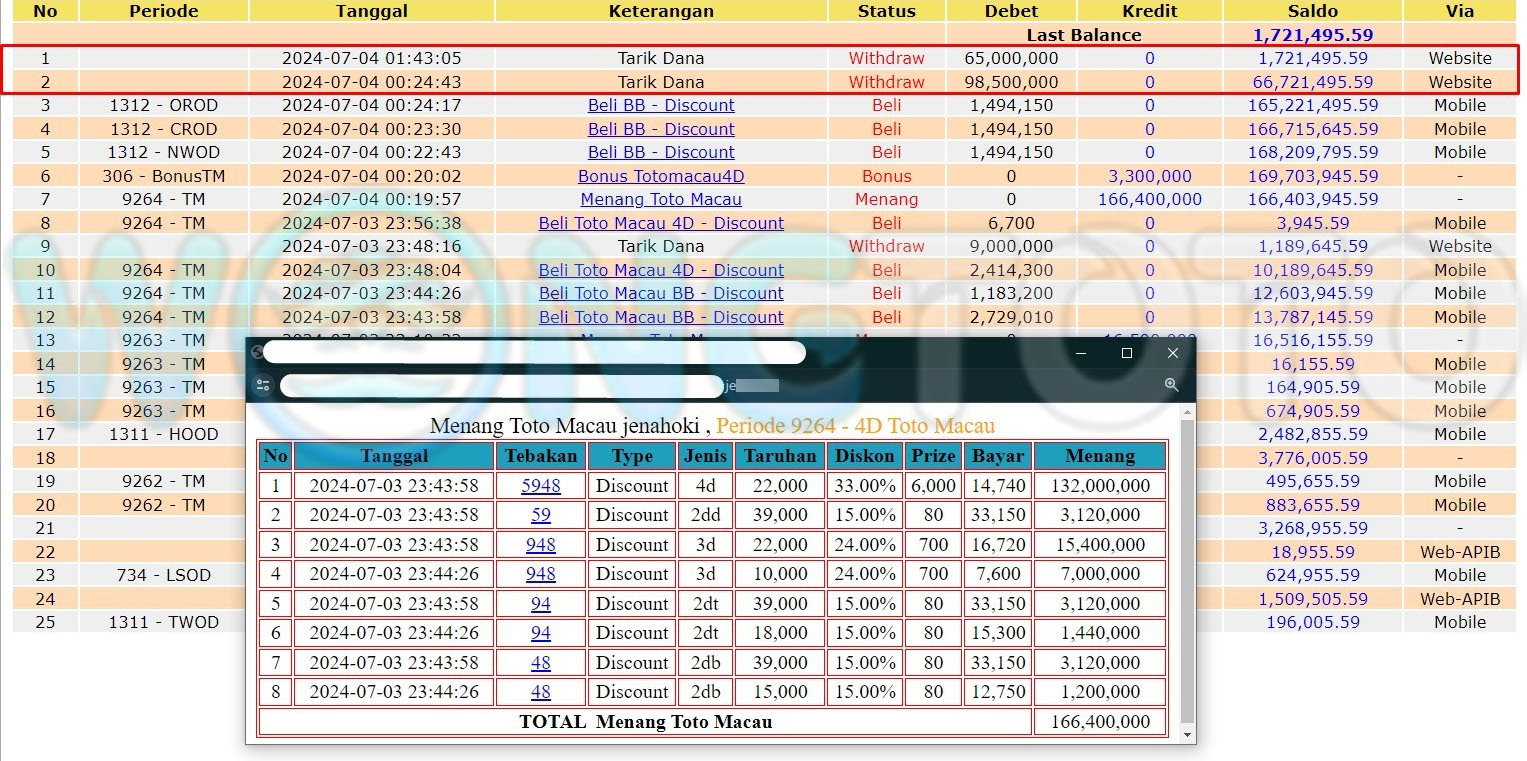
Task: Open Beli BB - Discount for 1312 - OROD
Action: 661,105
